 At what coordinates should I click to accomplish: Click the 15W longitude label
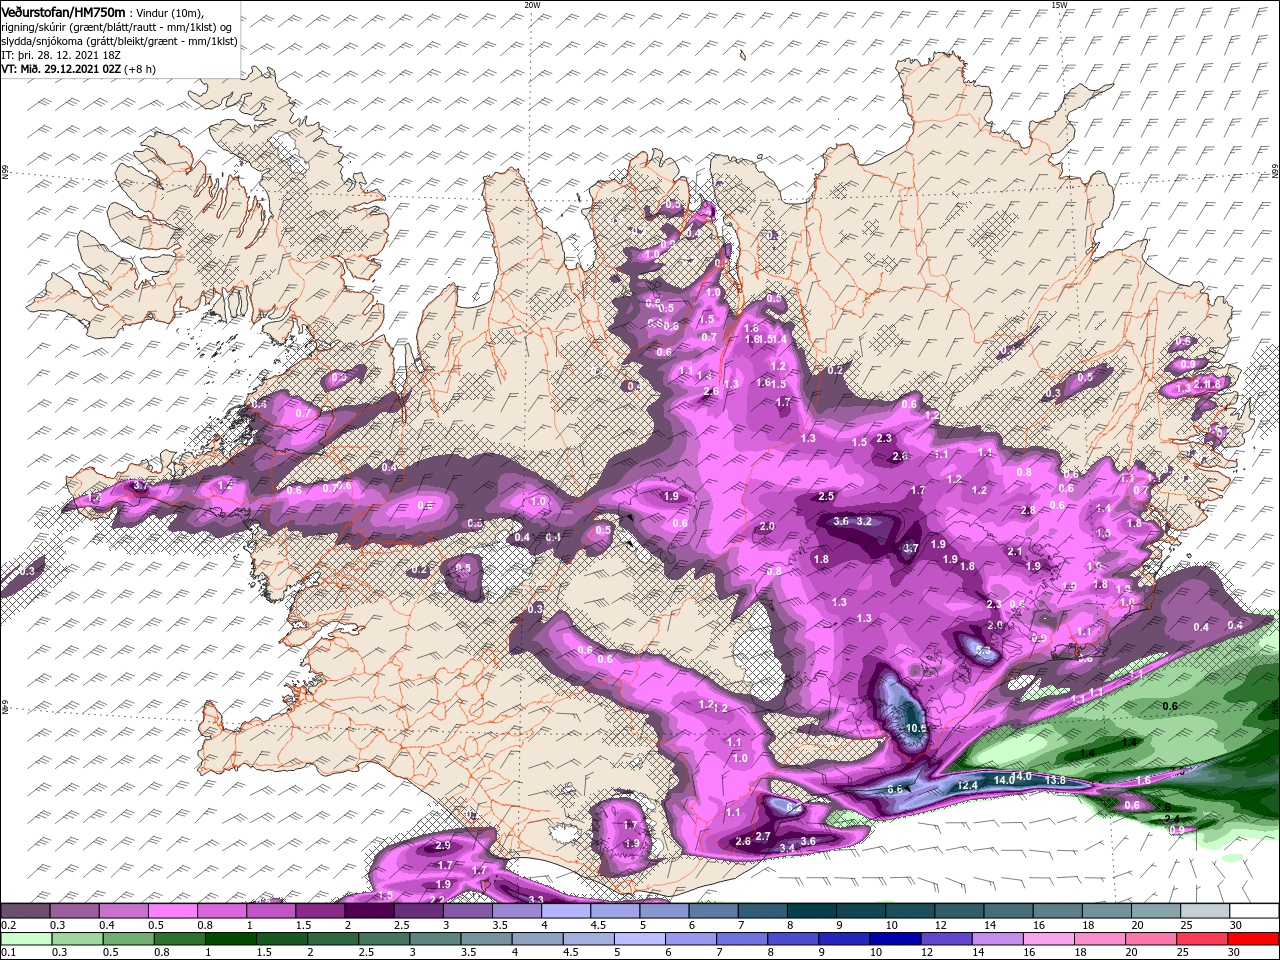pyautogui.click(x=1059, y=5)
